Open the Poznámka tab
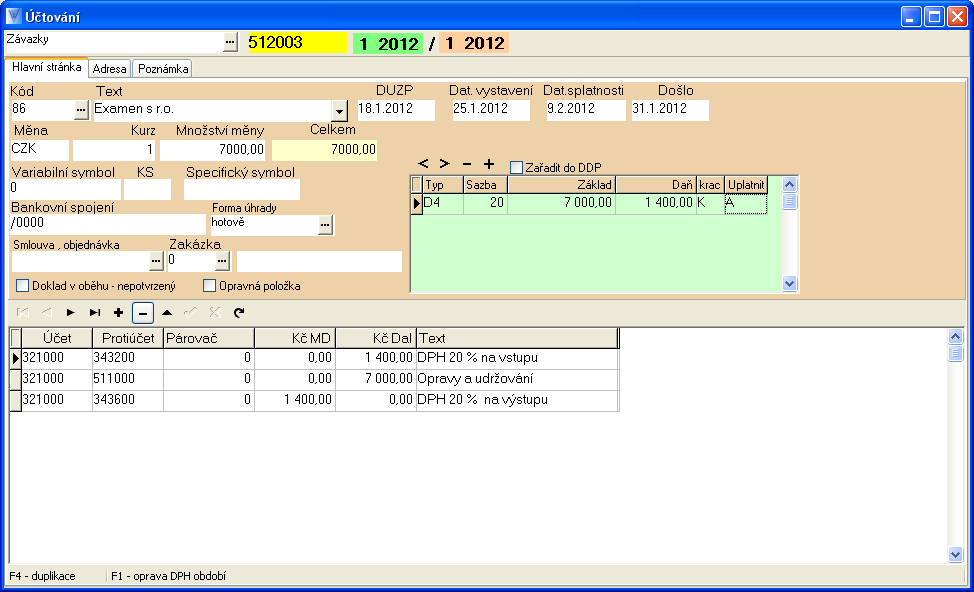Screen dimensions: 974x592 (x=163, y=69)
